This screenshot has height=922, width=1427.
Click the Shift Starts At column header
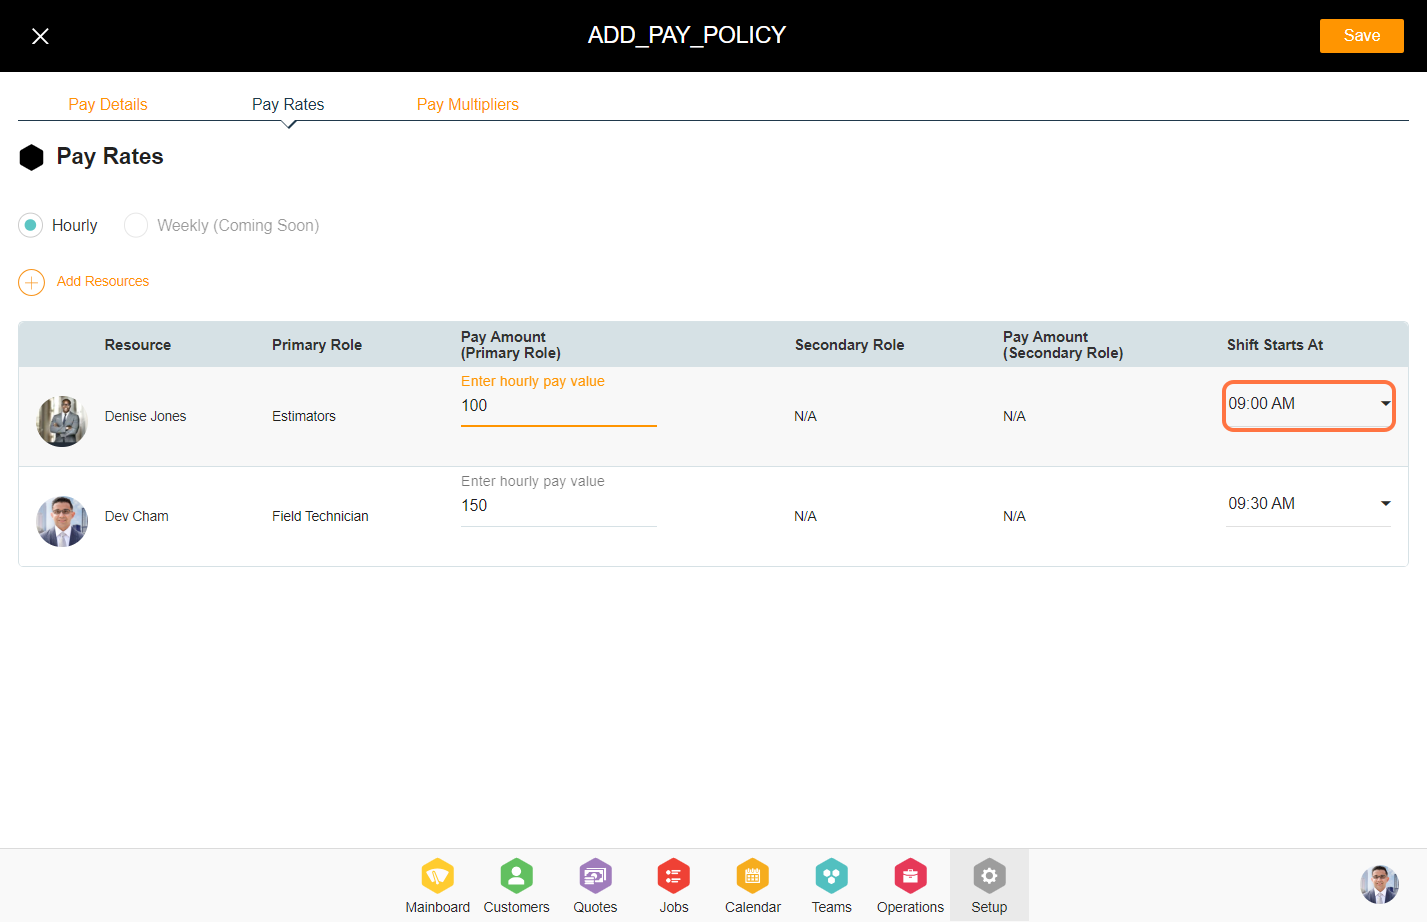1275,345
